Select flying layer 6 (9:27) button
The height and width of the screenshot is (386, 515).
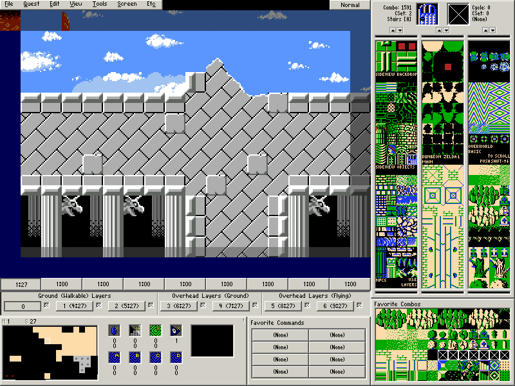coord(335,306)
